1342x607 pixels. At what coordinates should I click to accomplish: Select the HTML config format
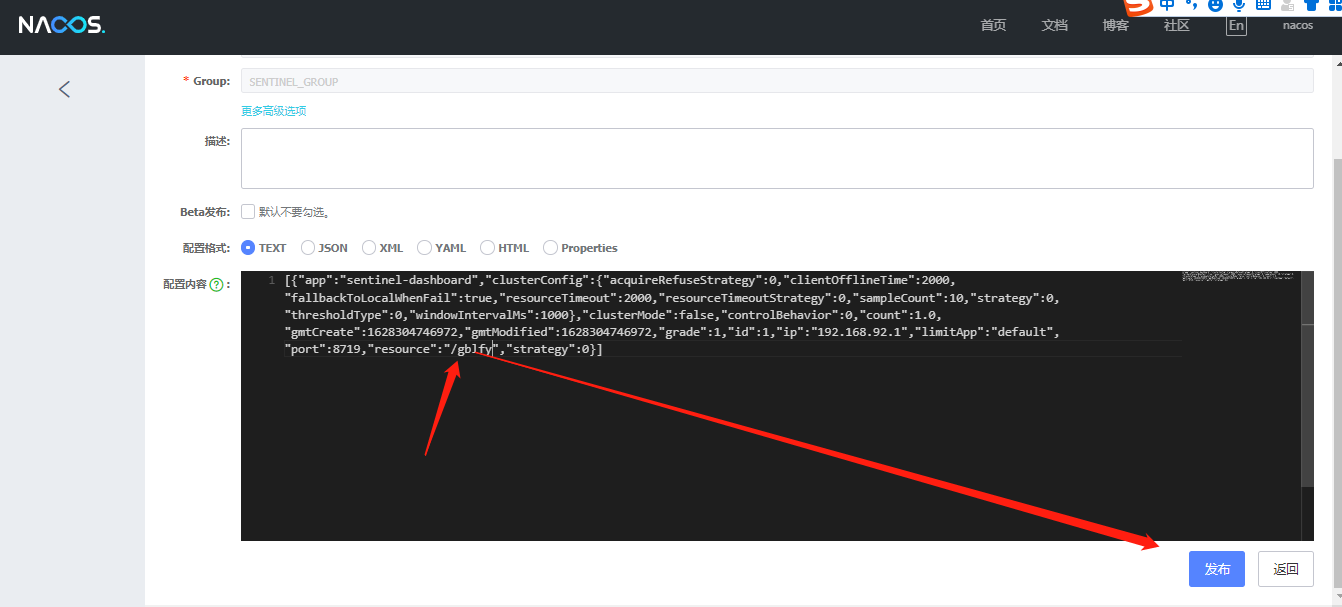[x=488, y=248]
